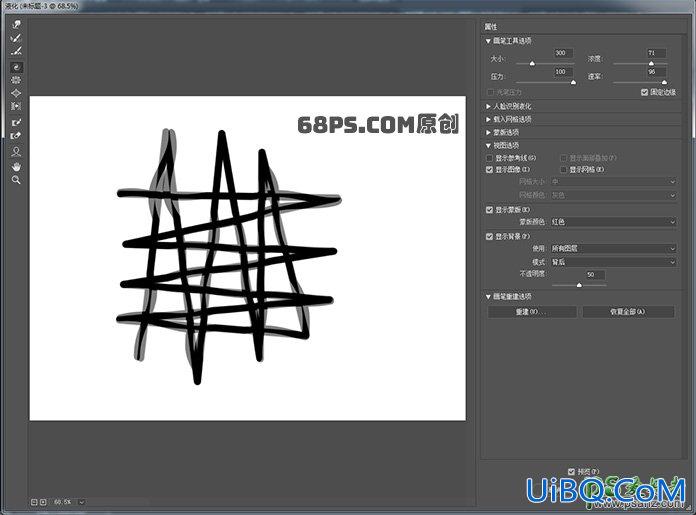Toggle the Pin Edges checkbox
This screenshot has height=515, width=696.
point(645,92)
